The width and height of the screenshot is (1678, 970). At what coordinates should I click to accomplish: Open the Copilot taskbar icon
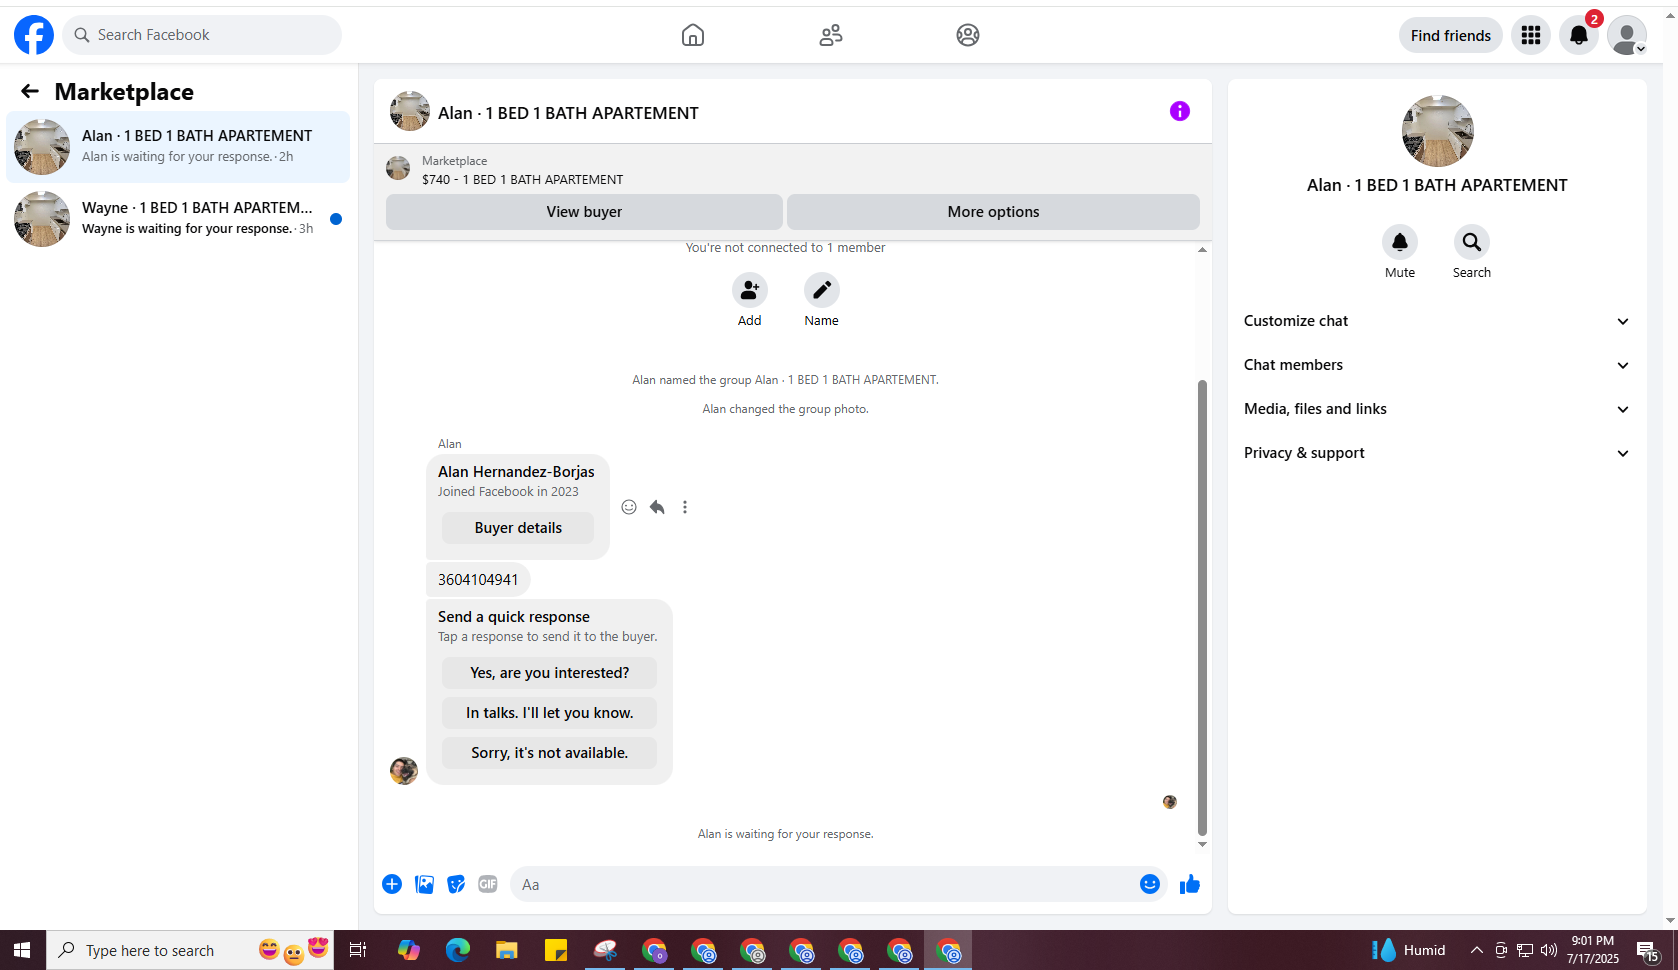408,950
